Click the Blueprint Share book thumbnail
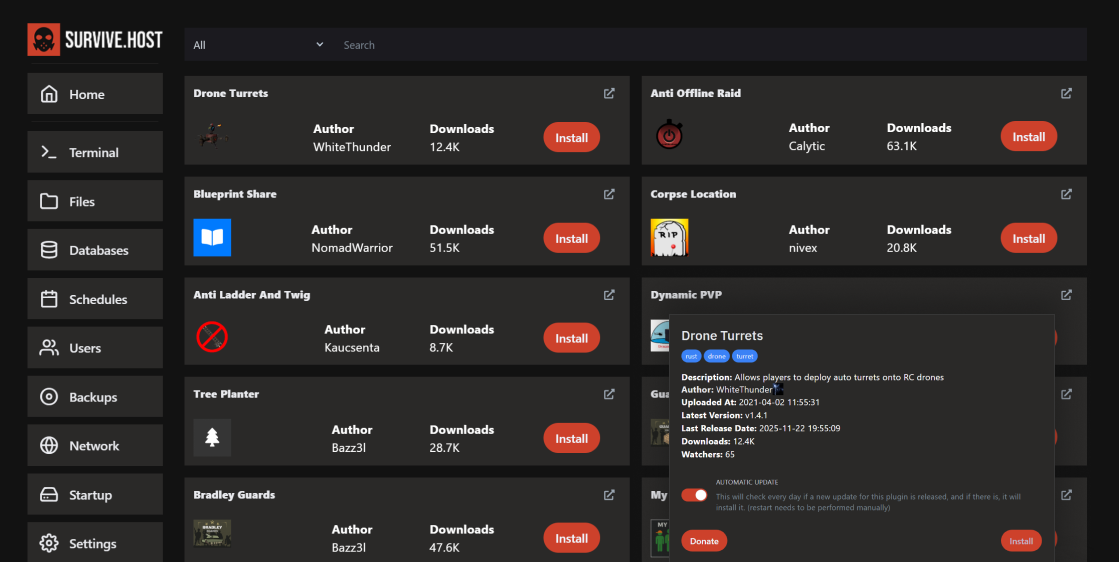 [212, 238]
